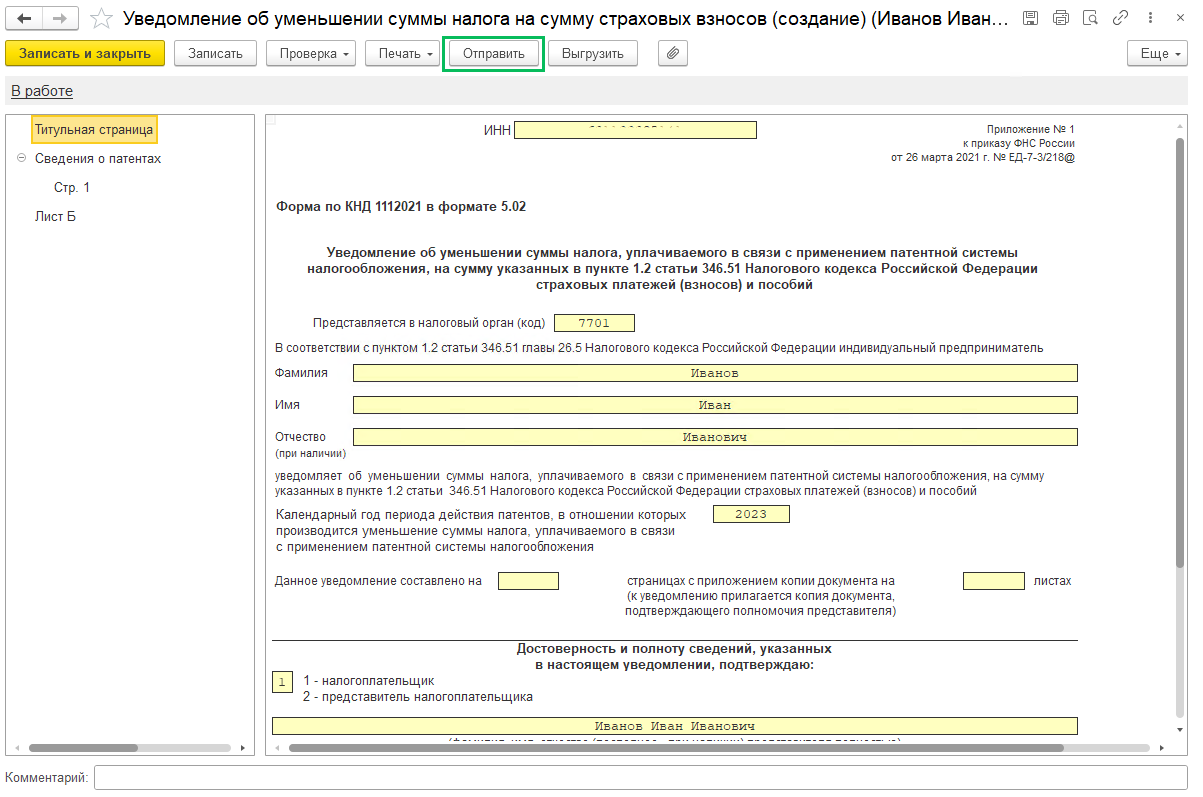The image size is (1203, 797).
Task: Click the paperclip attachments icon
Action: pyautogui.click(x=673, y=54)
